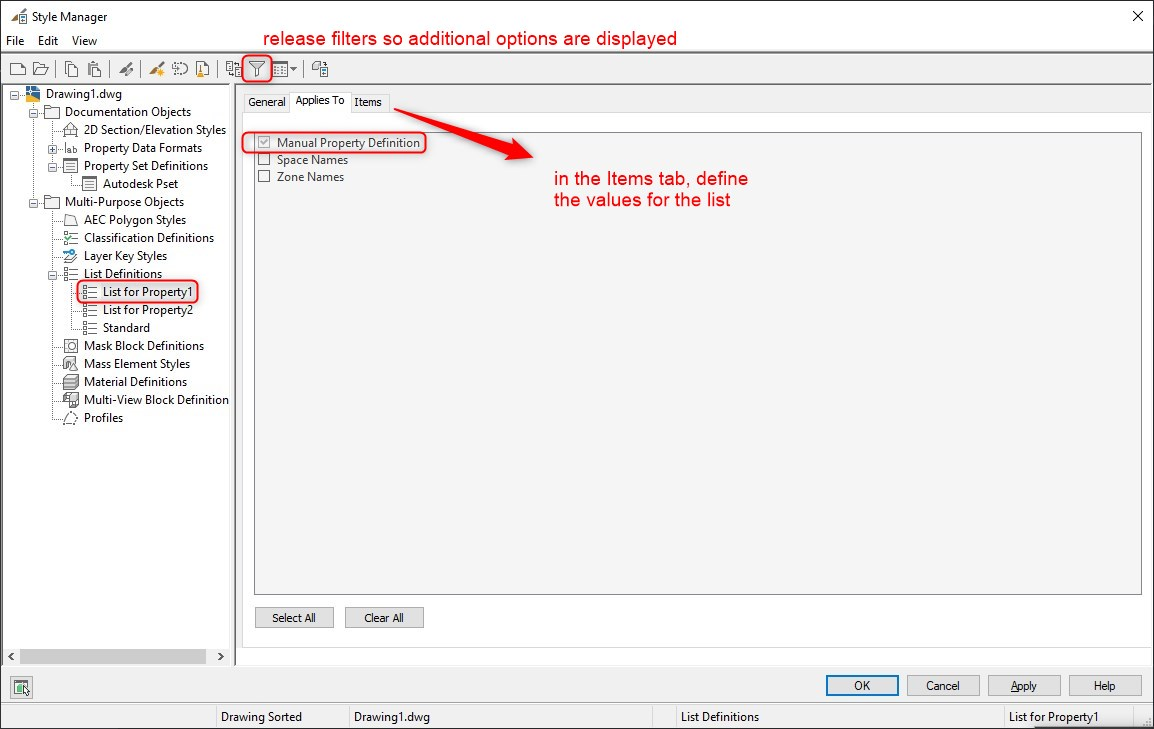Click the 2D Section/Elevation Styles house icon
1154x729 pixels.
click(70, 130)
